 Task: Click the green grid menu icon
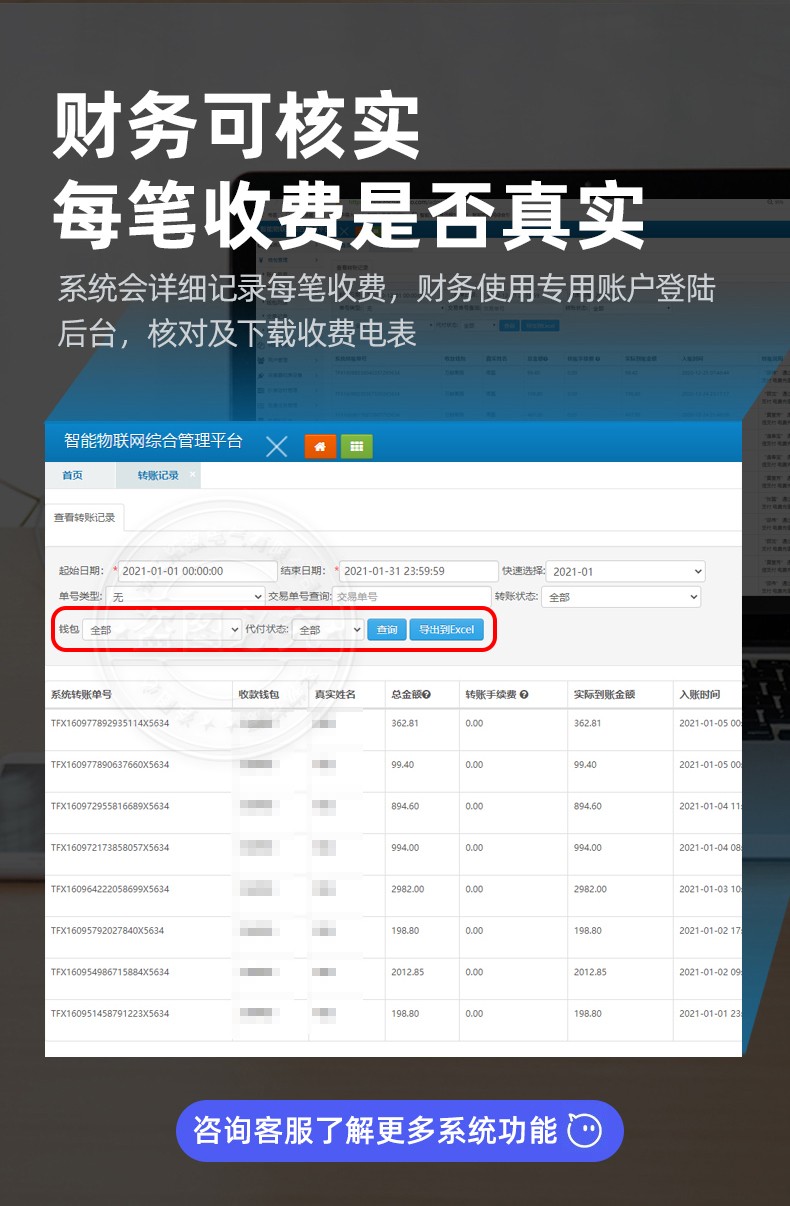point(356,447)
